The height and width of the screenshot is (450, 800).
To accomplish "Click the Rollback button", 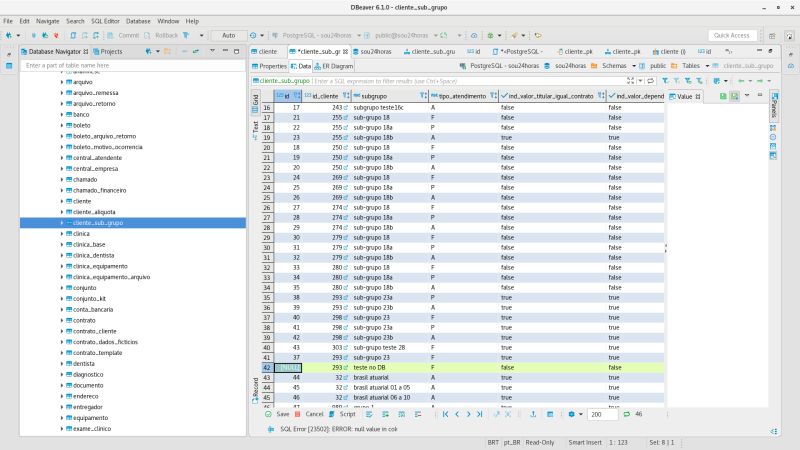I will 161,35.
